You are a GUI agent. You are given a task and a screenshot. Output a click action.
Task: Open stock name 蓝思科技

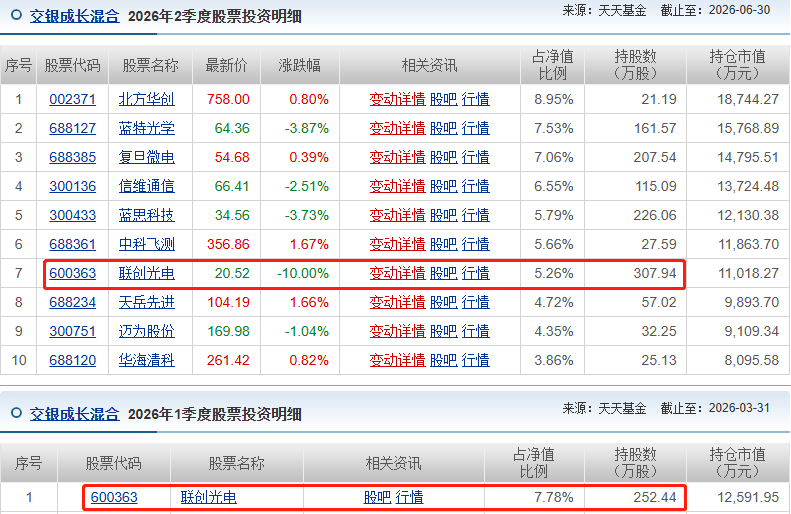[x=147, y=215]
